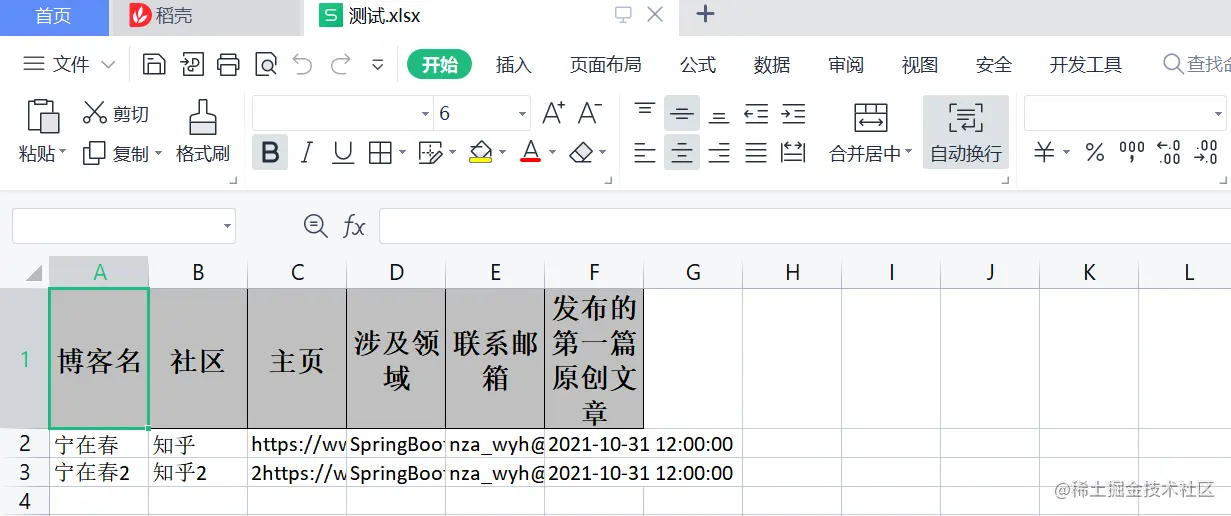Click the red font color icon
Screen dimensions: 1231x516
click(531, 153)
